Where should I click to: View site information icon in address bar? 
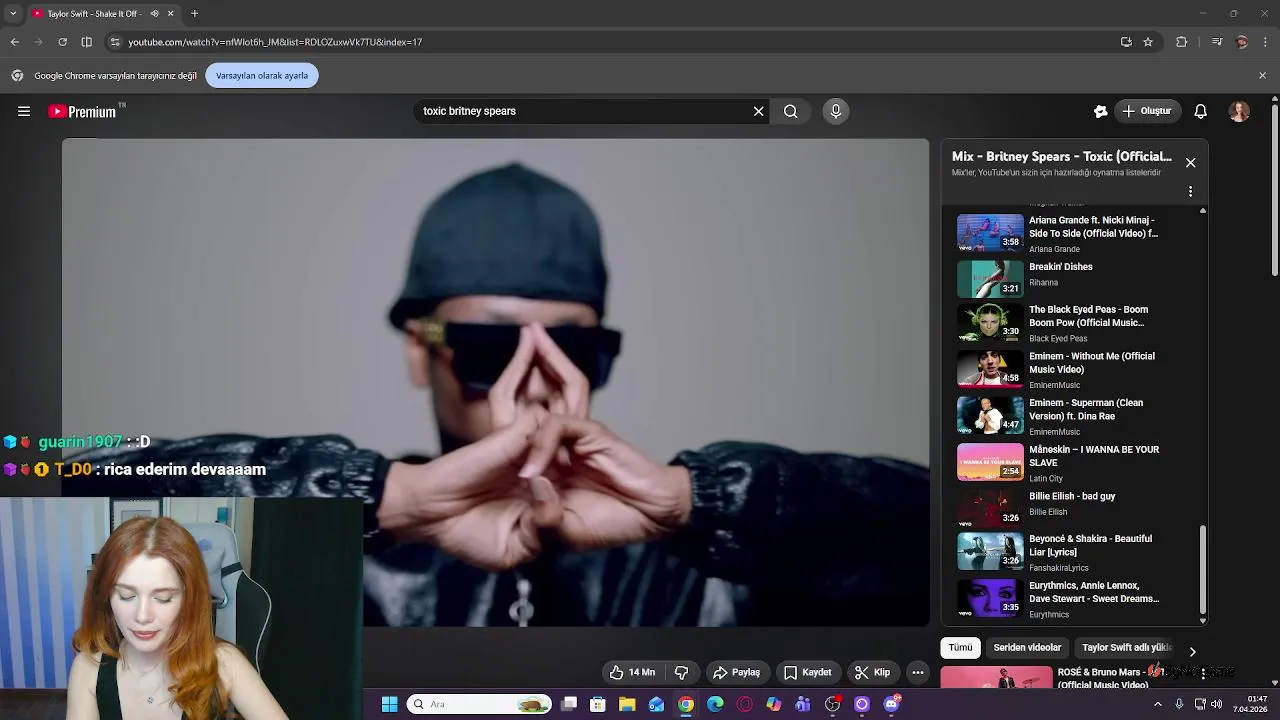click(x=115, y=42)
